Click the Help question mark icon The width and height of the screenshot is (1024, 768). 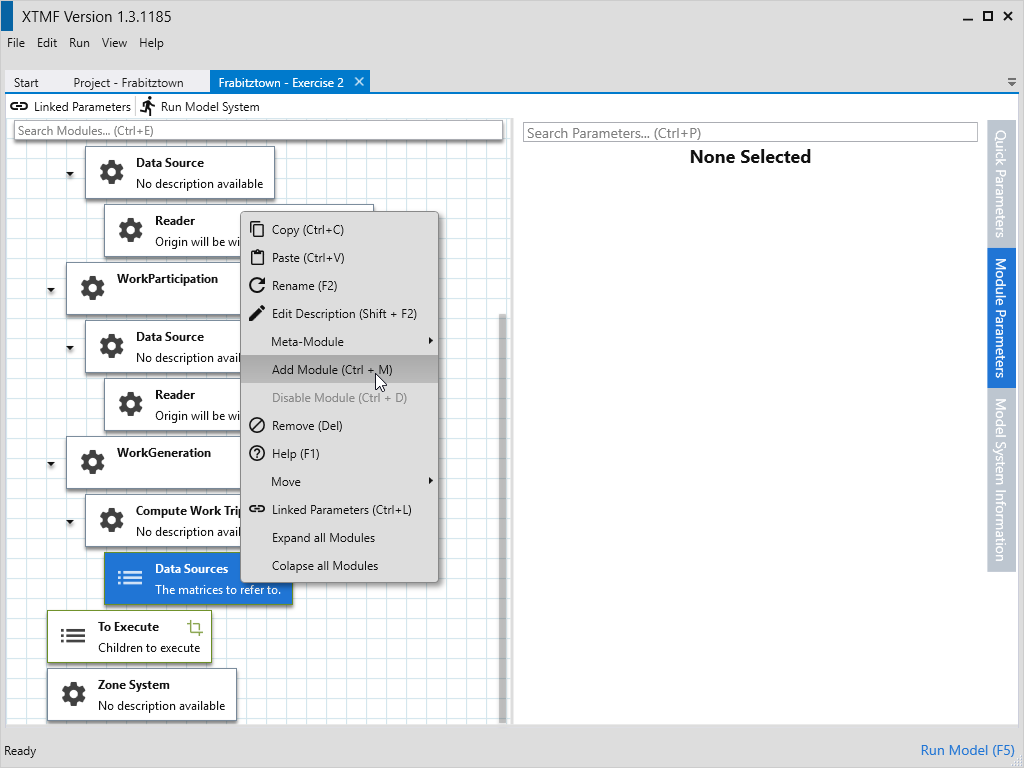[x=257, y=453]
